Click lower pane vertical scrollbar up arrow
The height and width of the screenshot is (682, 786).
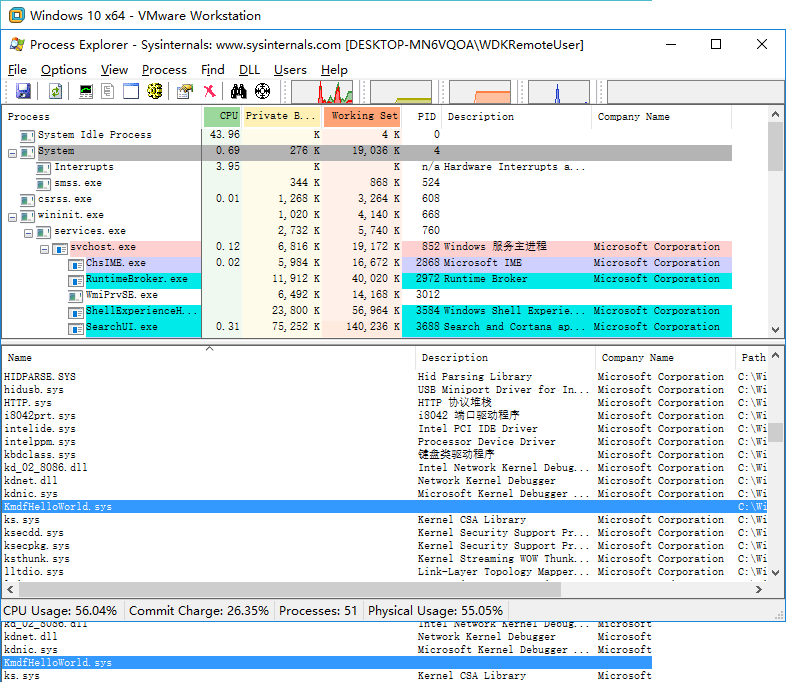tap(775, 355)
